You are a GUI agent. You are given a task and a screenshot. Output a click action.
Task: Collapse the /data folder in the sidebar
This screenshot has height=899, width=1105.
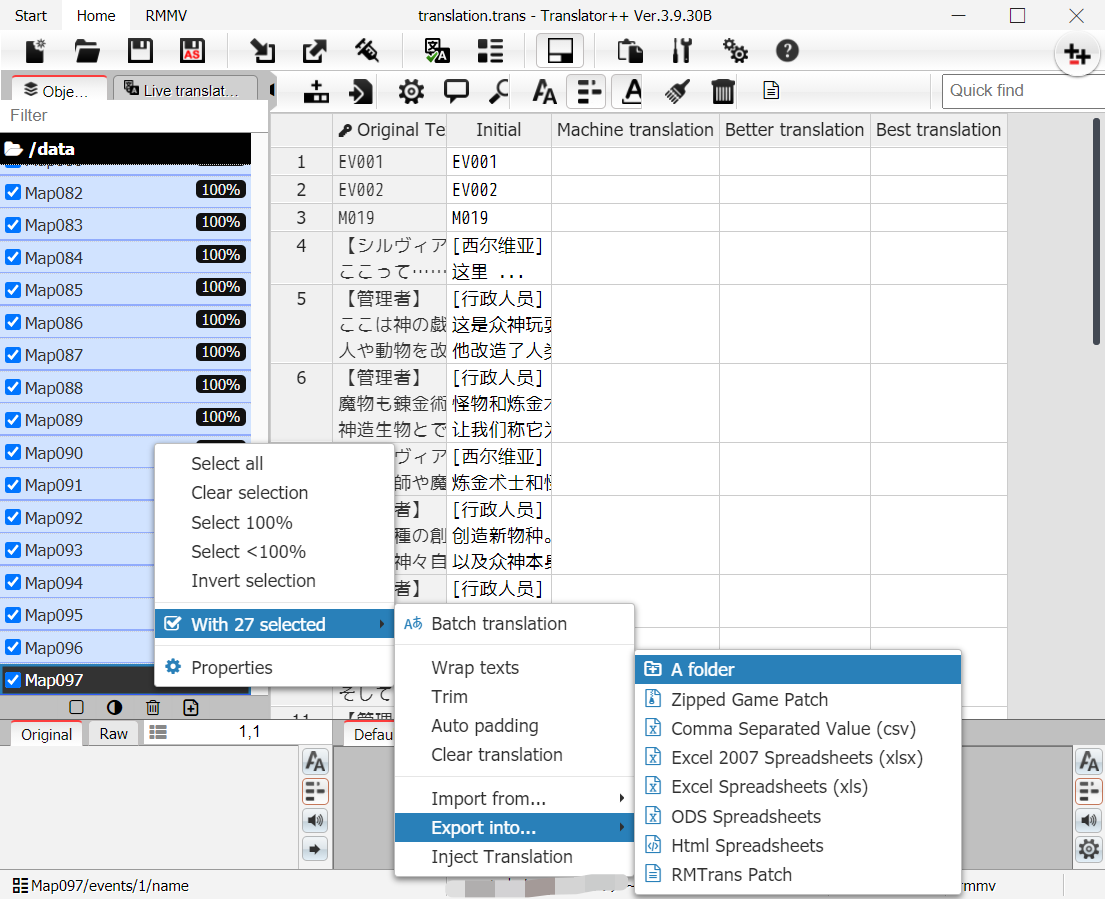[x=12, y=149]
